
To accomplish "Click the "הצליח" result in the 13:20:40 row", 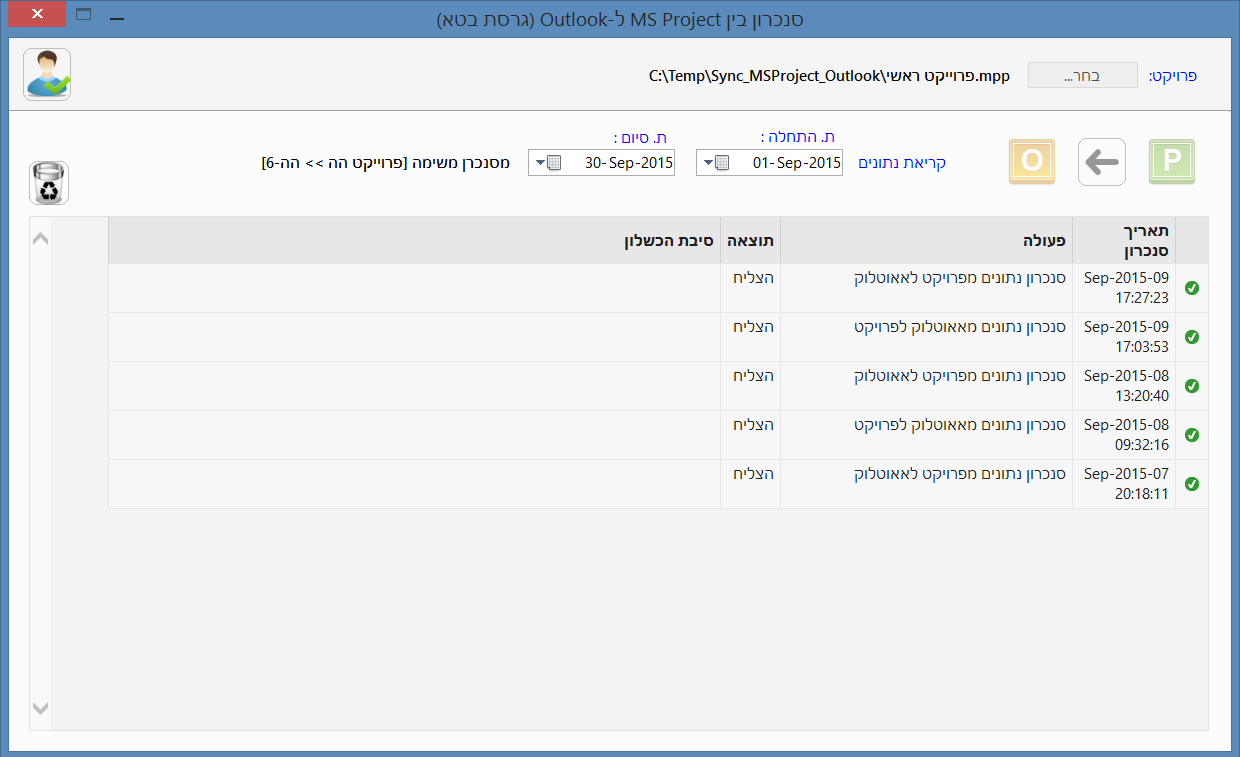I will [754, 376].
